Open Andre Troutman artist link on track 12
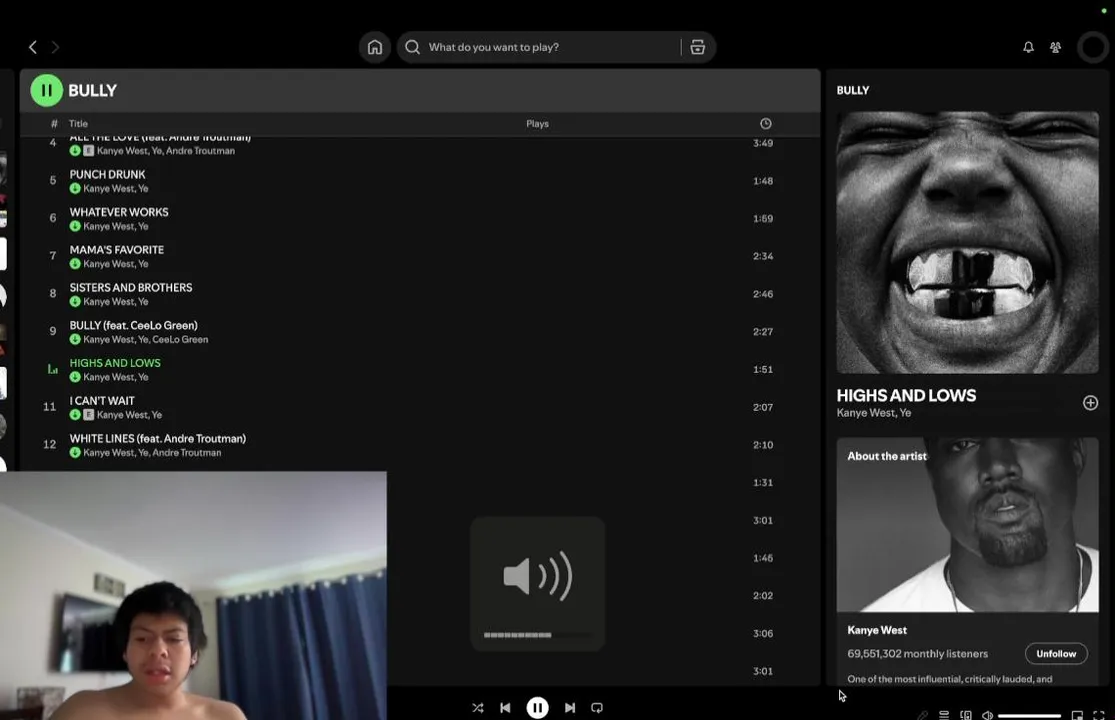1115x720 pixels. pos(186,453)
